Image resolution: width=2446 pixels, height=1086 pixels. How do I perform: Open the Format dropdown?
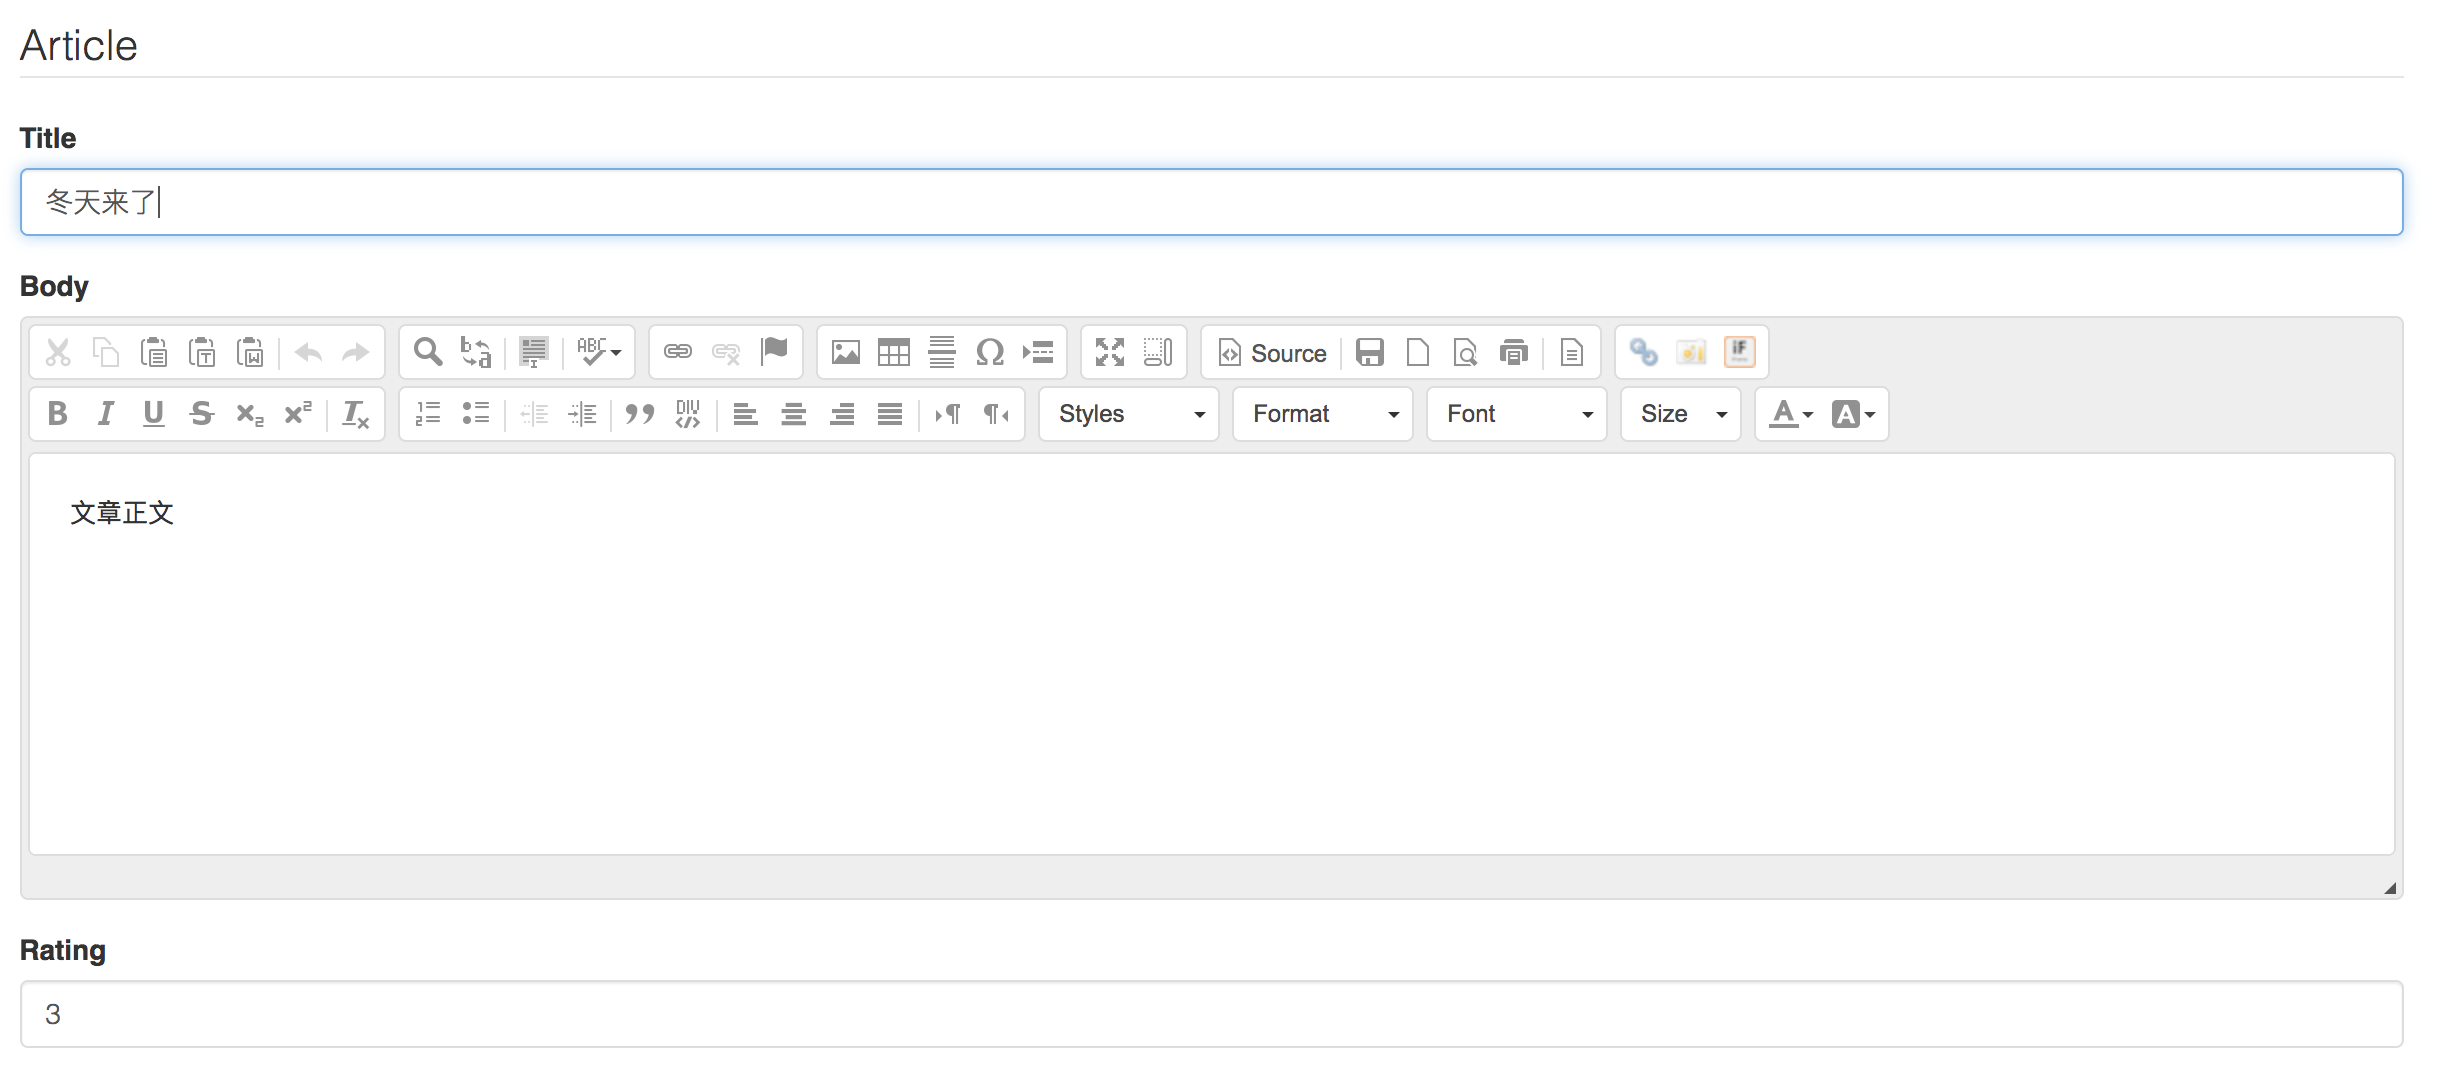point(1323,414)
